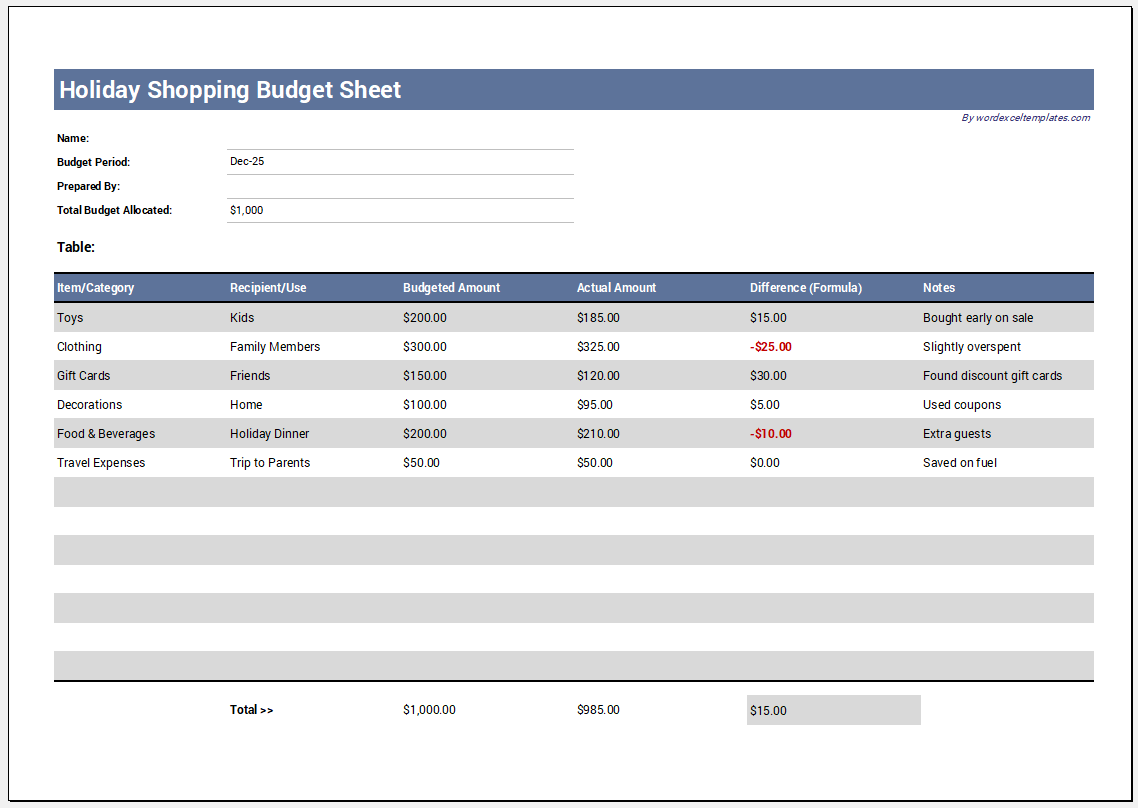Select the Budget Period field showing Dec-25

[400, 162]
